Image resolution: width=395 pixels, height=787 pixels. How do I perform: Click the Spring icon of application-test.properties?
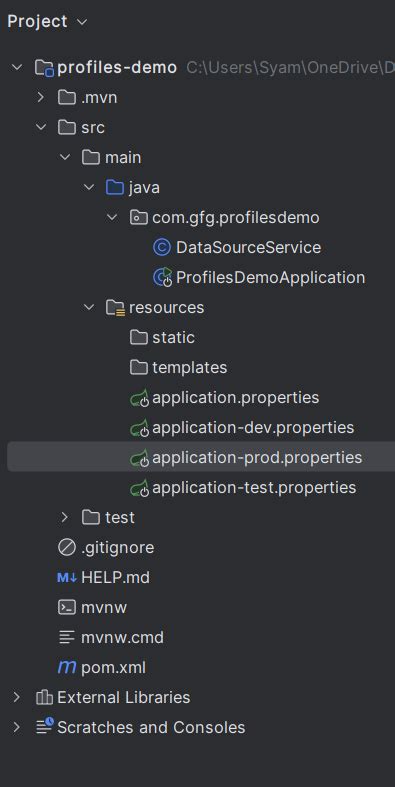click(x=140, y=488)
